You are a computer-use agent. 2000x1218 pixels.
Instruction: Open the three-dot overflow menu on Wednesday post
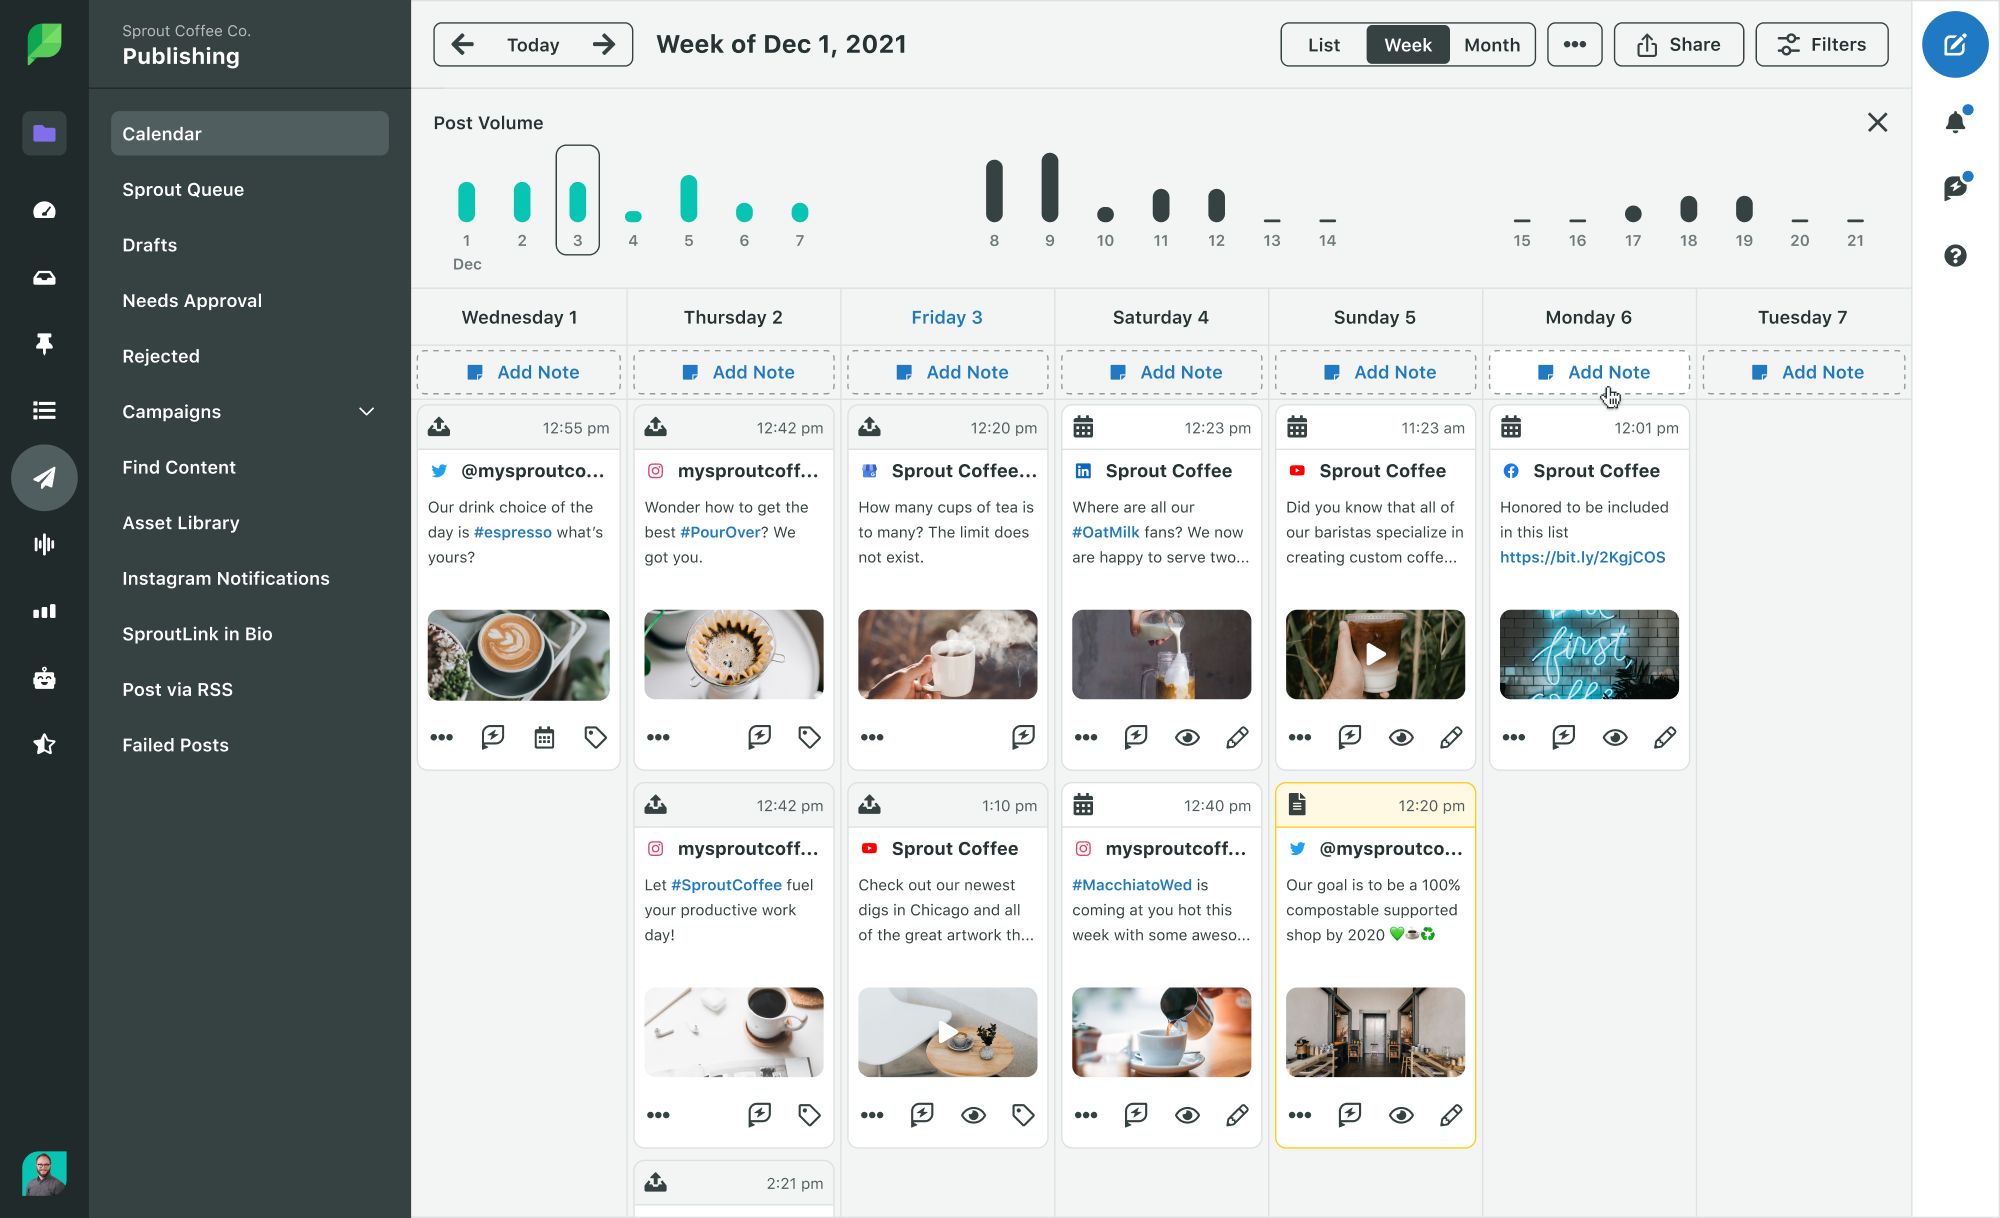441,737
